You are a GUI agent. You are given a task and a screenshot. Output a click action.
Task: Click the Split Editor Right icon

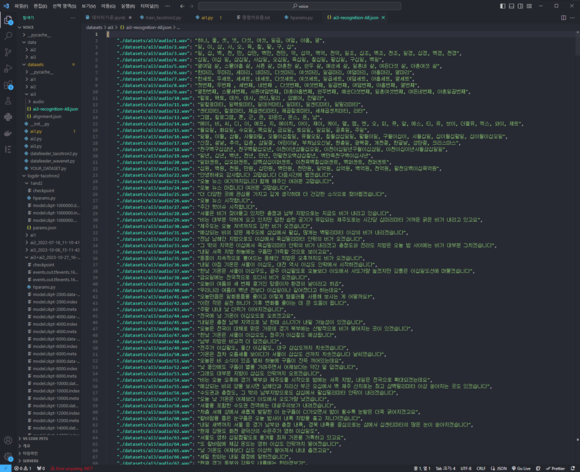pos(563,17)
